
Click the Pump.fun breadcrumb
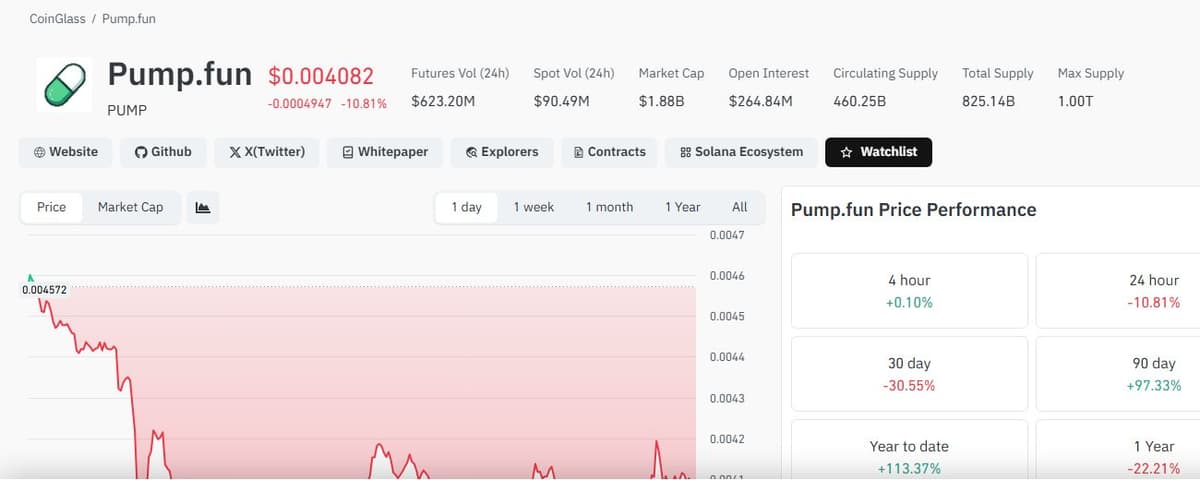pyautogui.click(x=129, y=19)
